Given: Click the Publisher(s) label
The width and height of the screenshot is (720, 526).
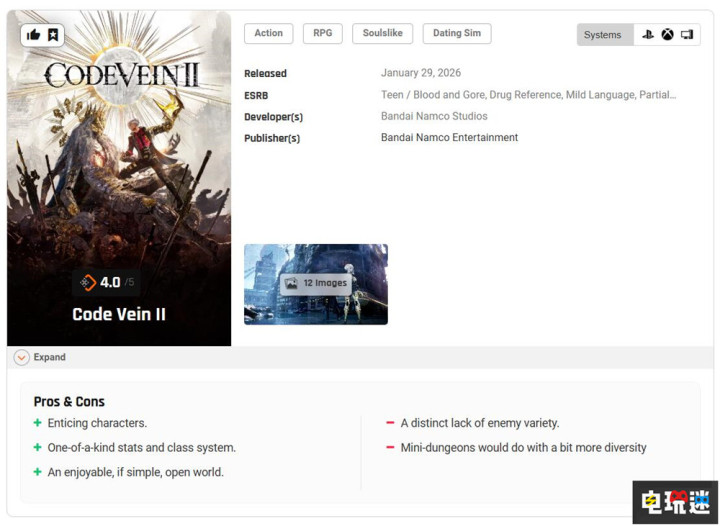Looking at the screenshot, I should (272, 138).
